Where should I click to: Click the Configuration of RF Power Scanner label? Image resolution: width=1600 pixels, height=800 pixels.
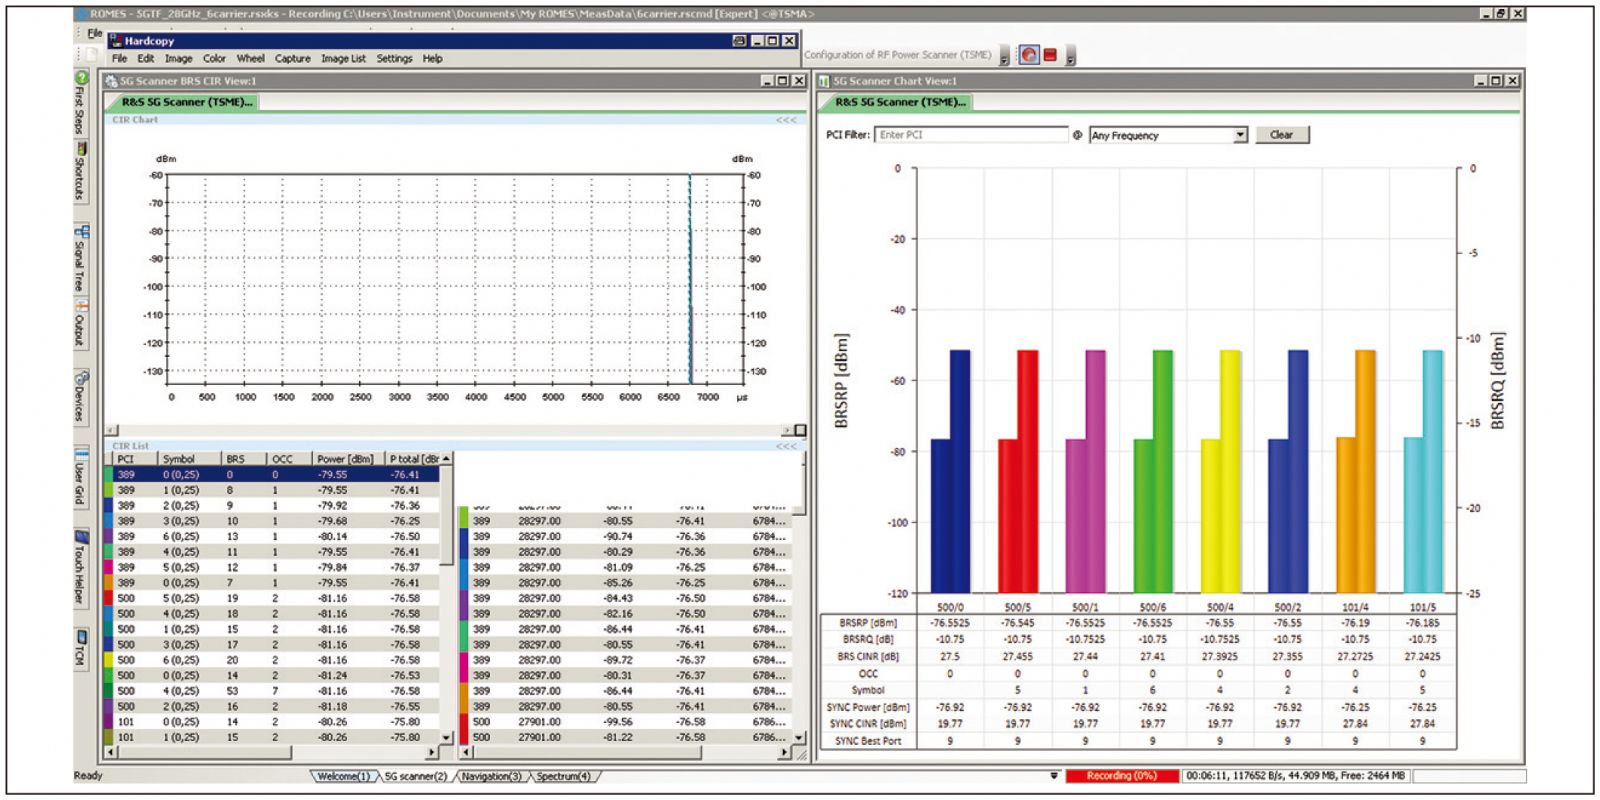(898, 55)
